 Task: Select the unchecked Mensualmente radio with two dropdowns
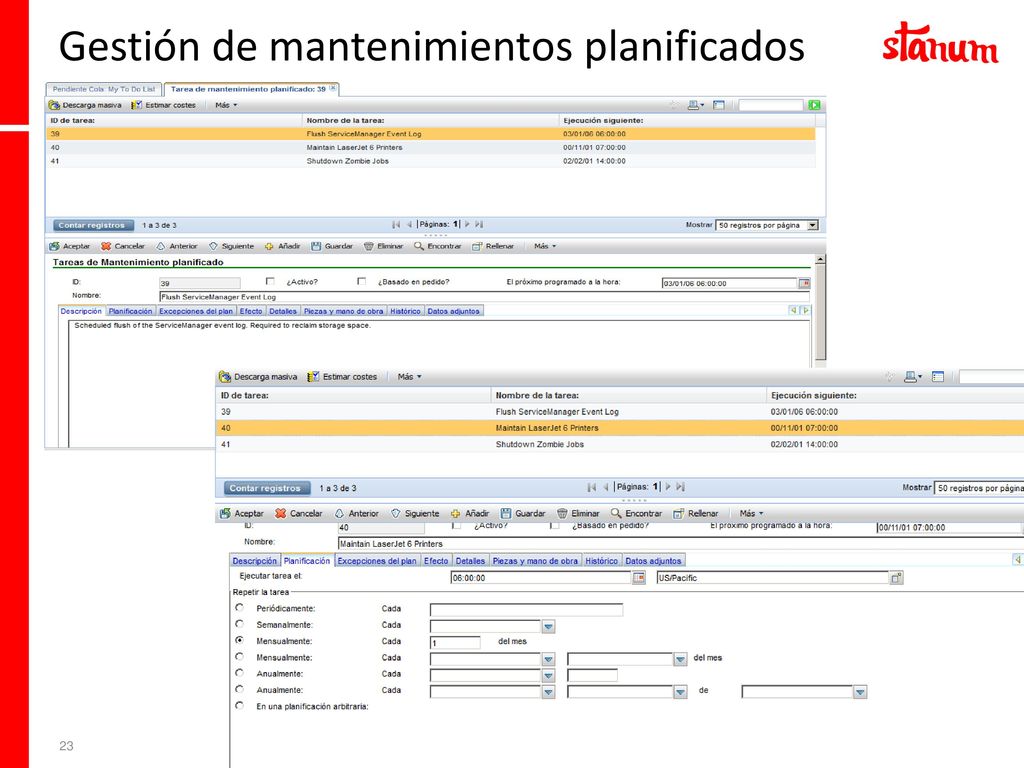point(240,657)
